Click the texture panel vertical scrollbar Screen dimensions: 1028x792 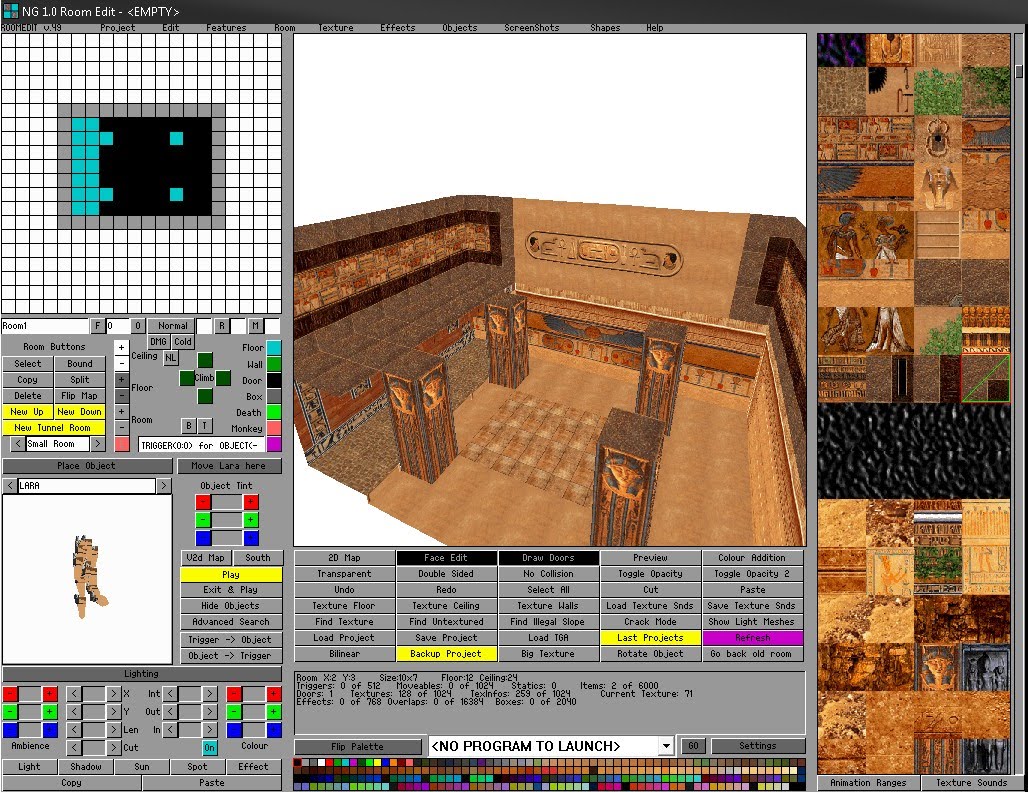[1019, 403]
